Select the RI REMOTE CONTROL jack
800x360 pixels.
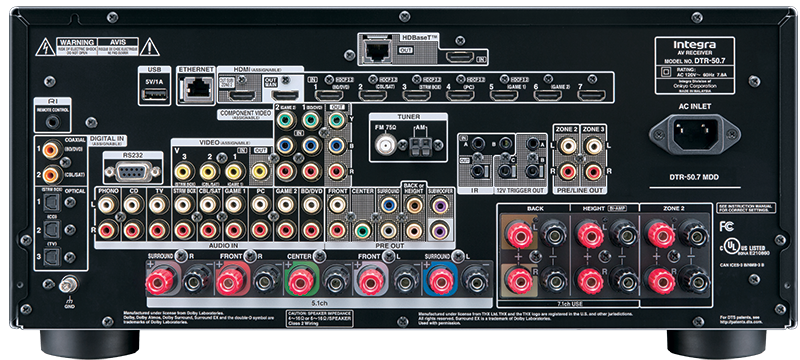point(52,122)
